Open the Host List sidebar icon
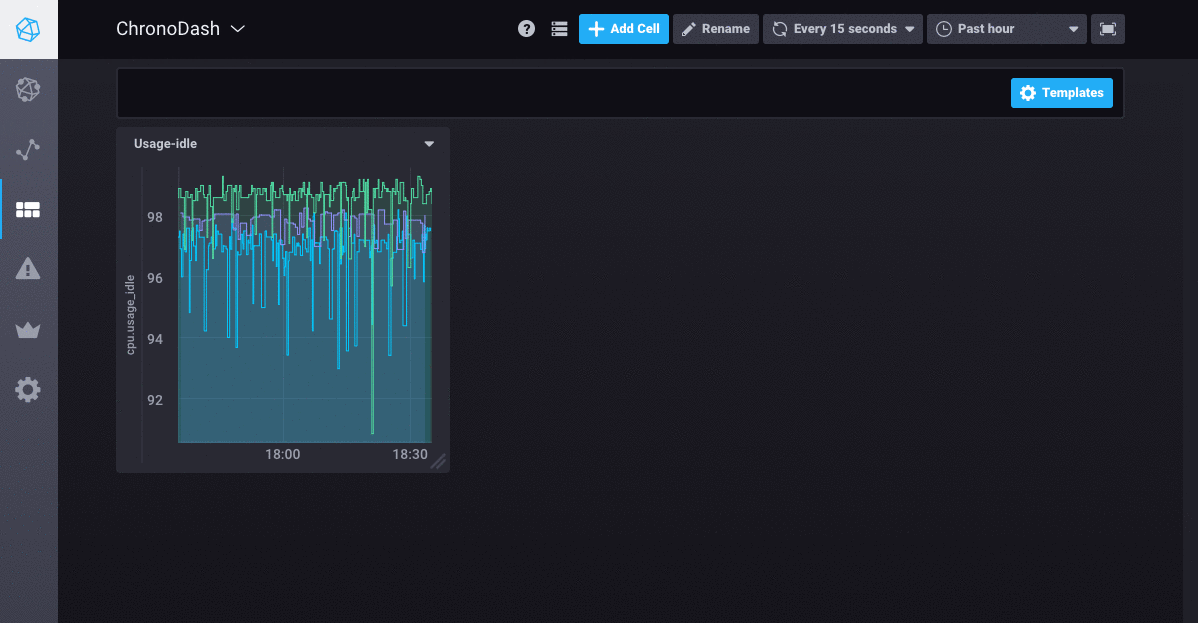 tap(28, 90)
